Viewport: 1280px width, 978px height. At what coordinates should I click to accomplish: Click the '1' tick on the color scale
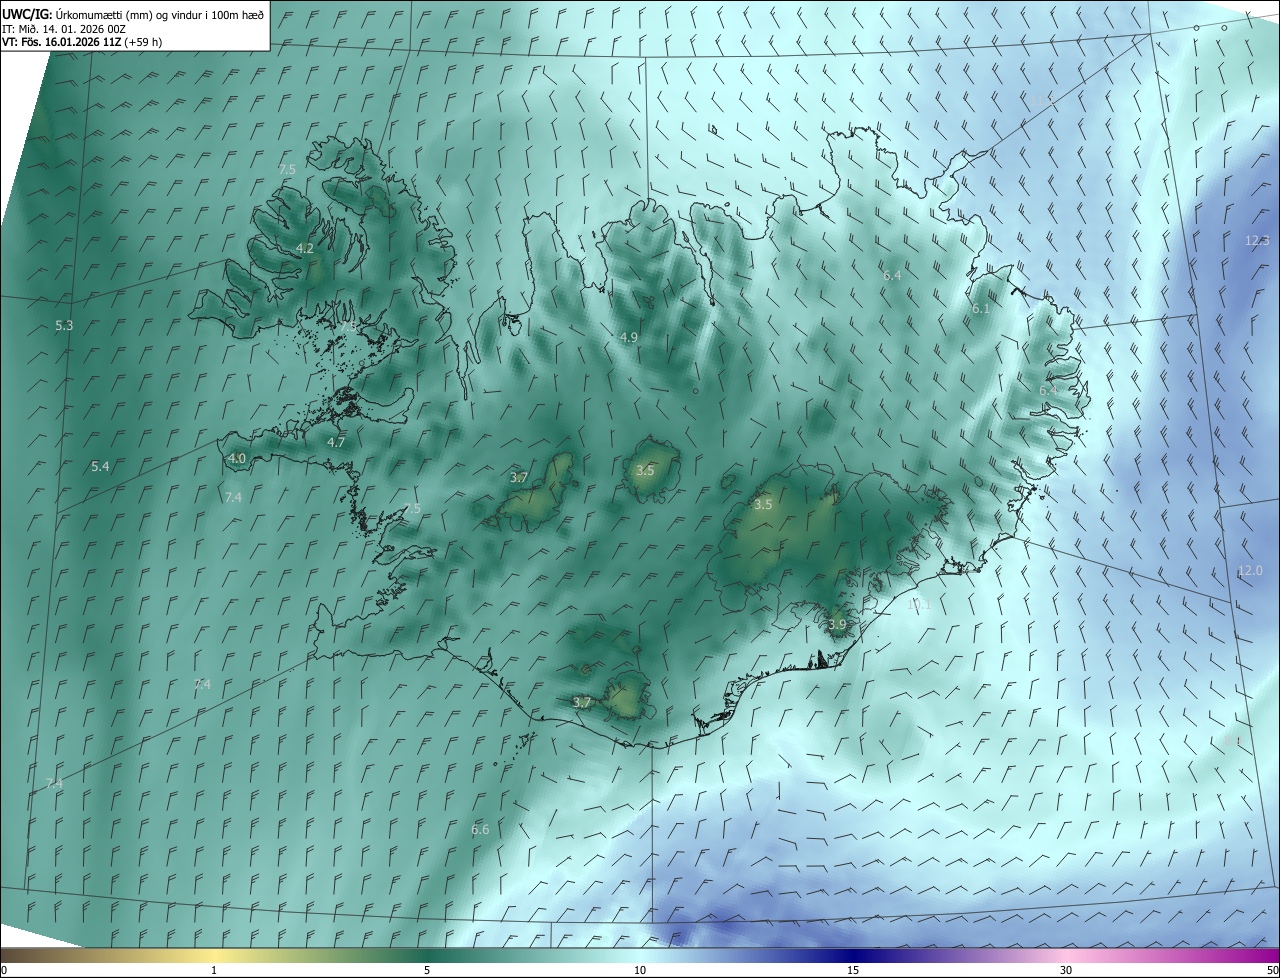[x=214, y=970]
